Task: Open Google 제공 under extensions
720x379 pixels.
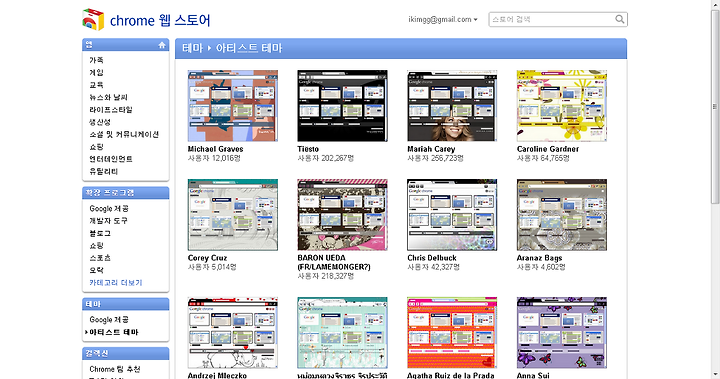Action: tap(109, 209)
